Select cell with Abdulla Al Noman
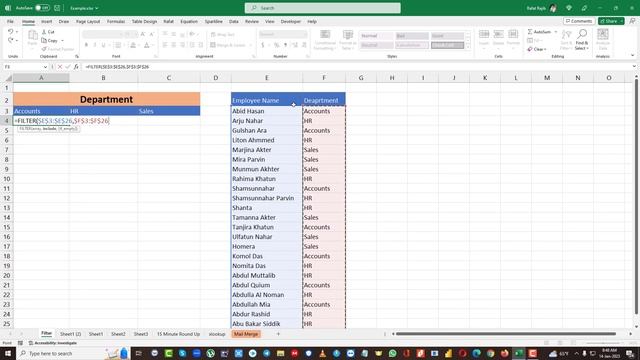The image size is (640, 360). coord(267,295)
